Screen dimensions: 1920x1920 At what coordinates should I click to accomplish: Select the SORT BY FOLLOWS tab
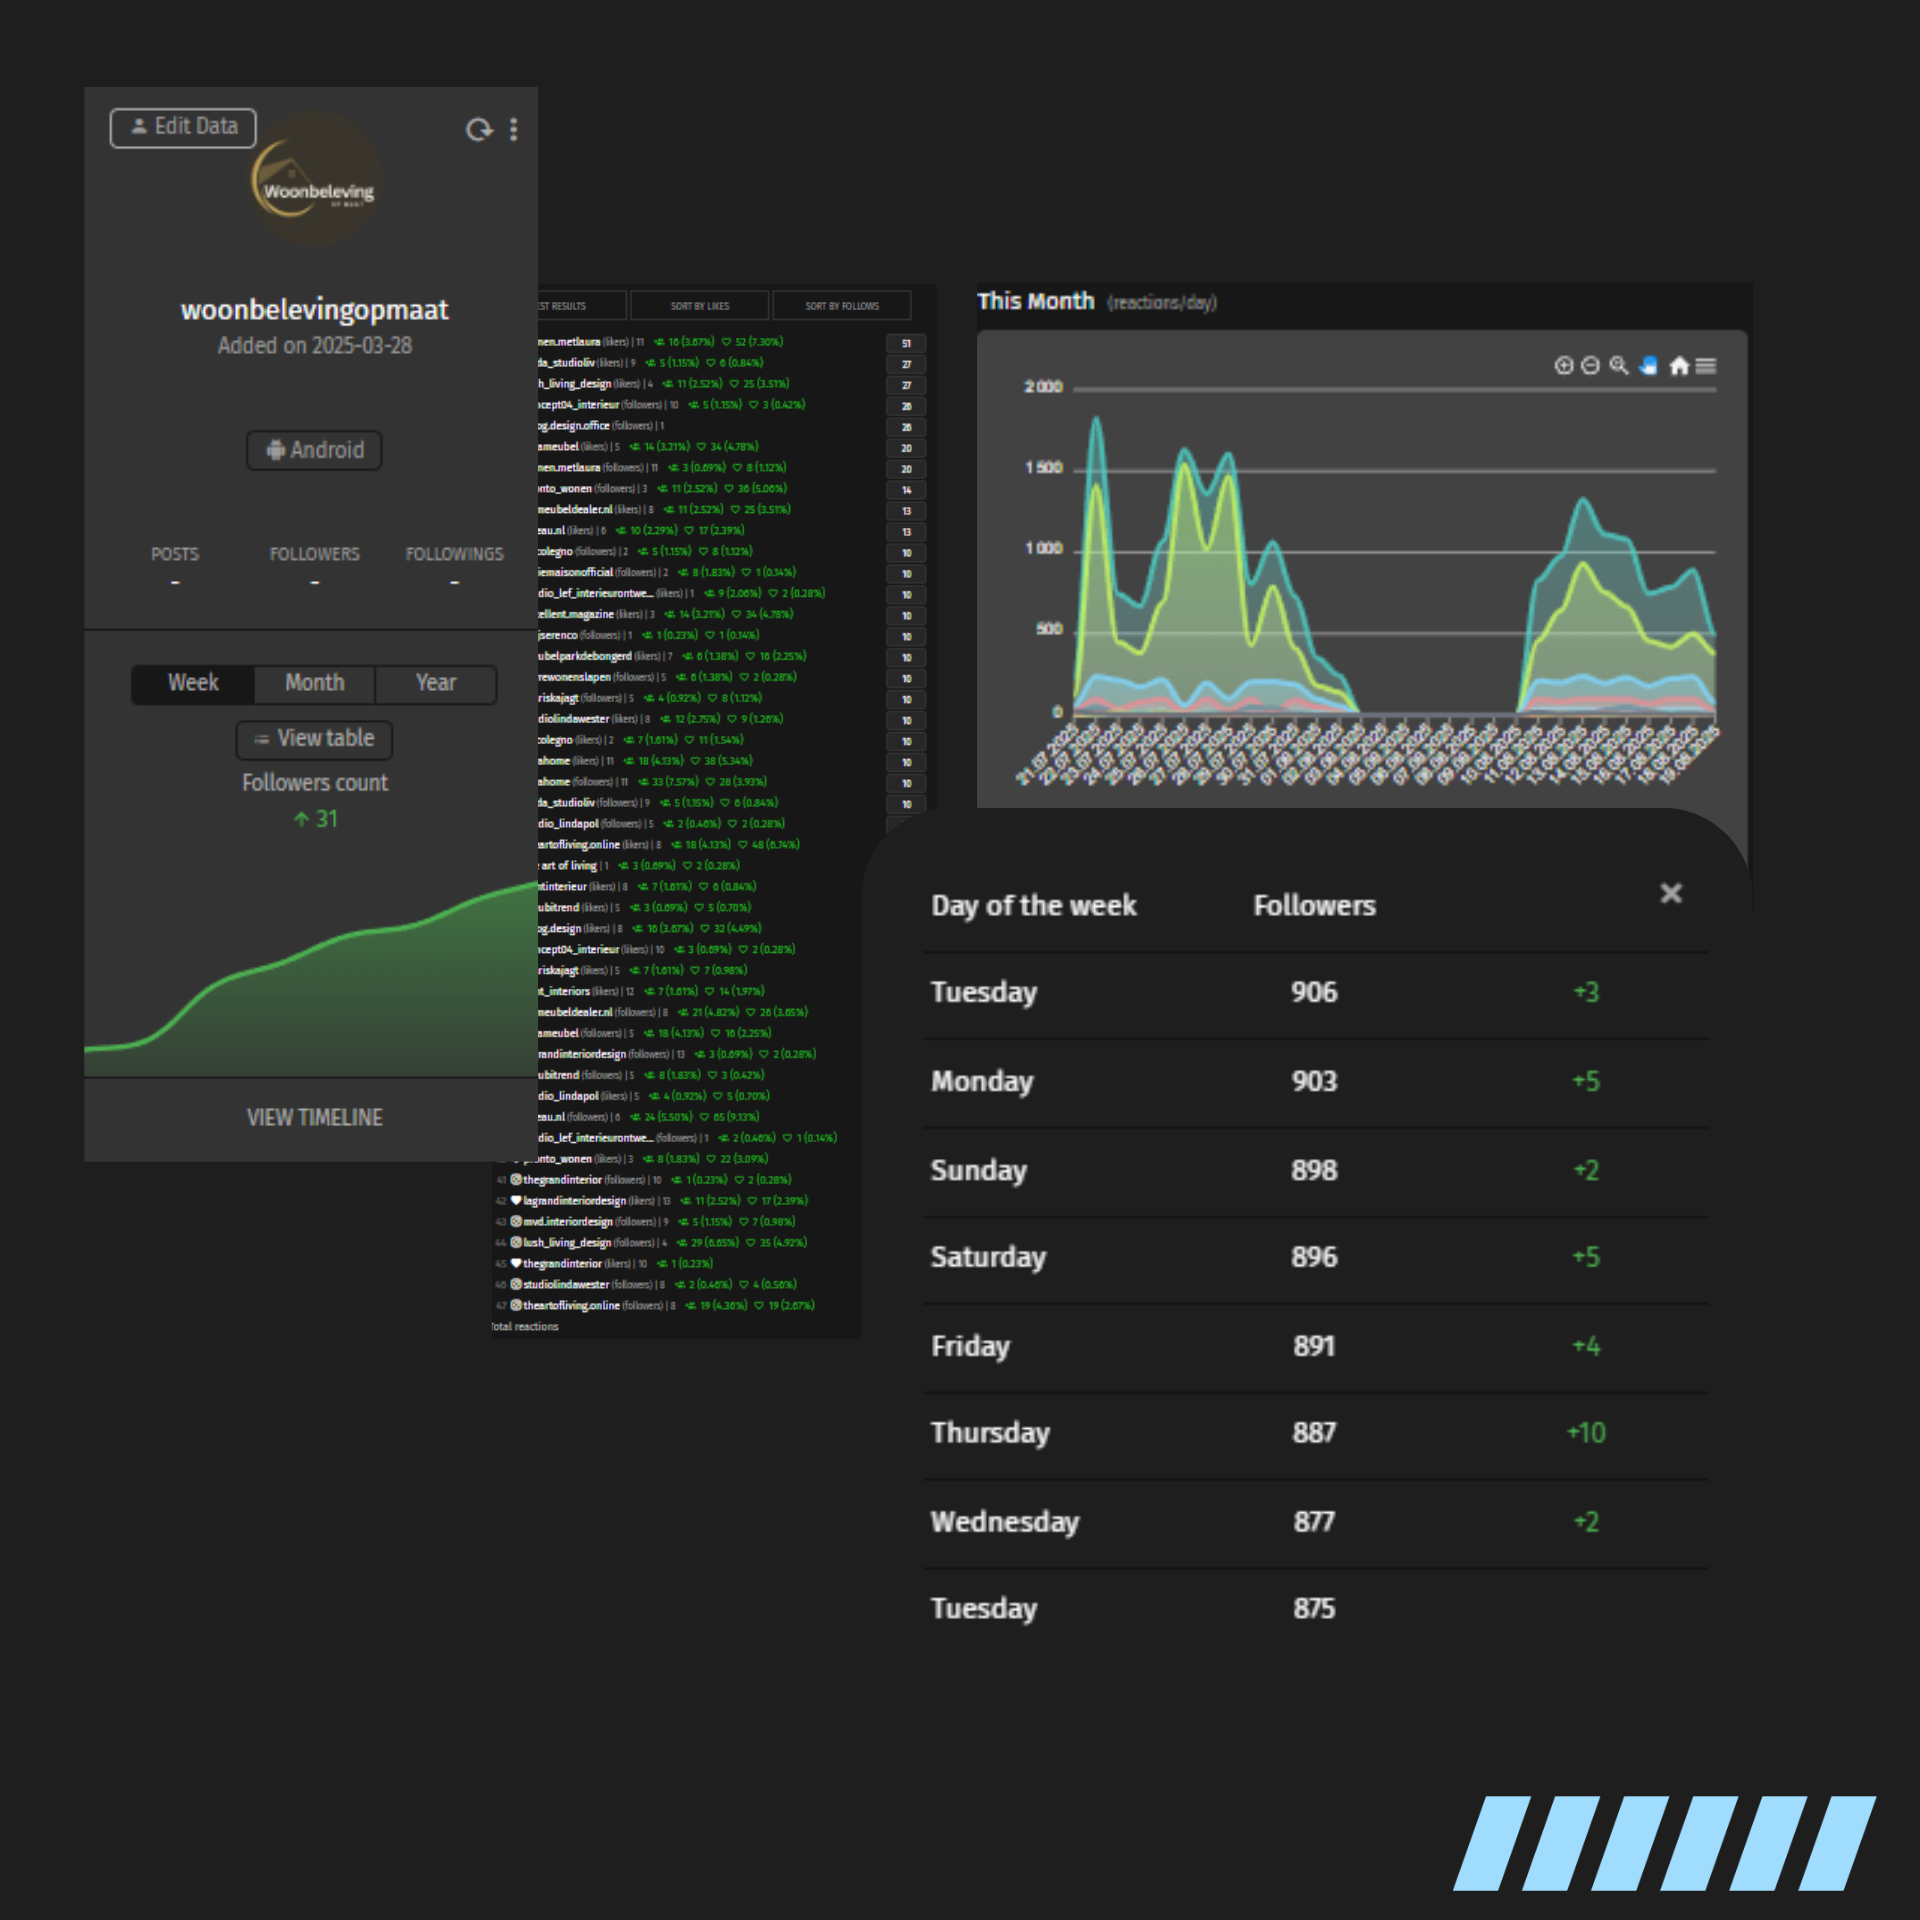coord(842,306)
